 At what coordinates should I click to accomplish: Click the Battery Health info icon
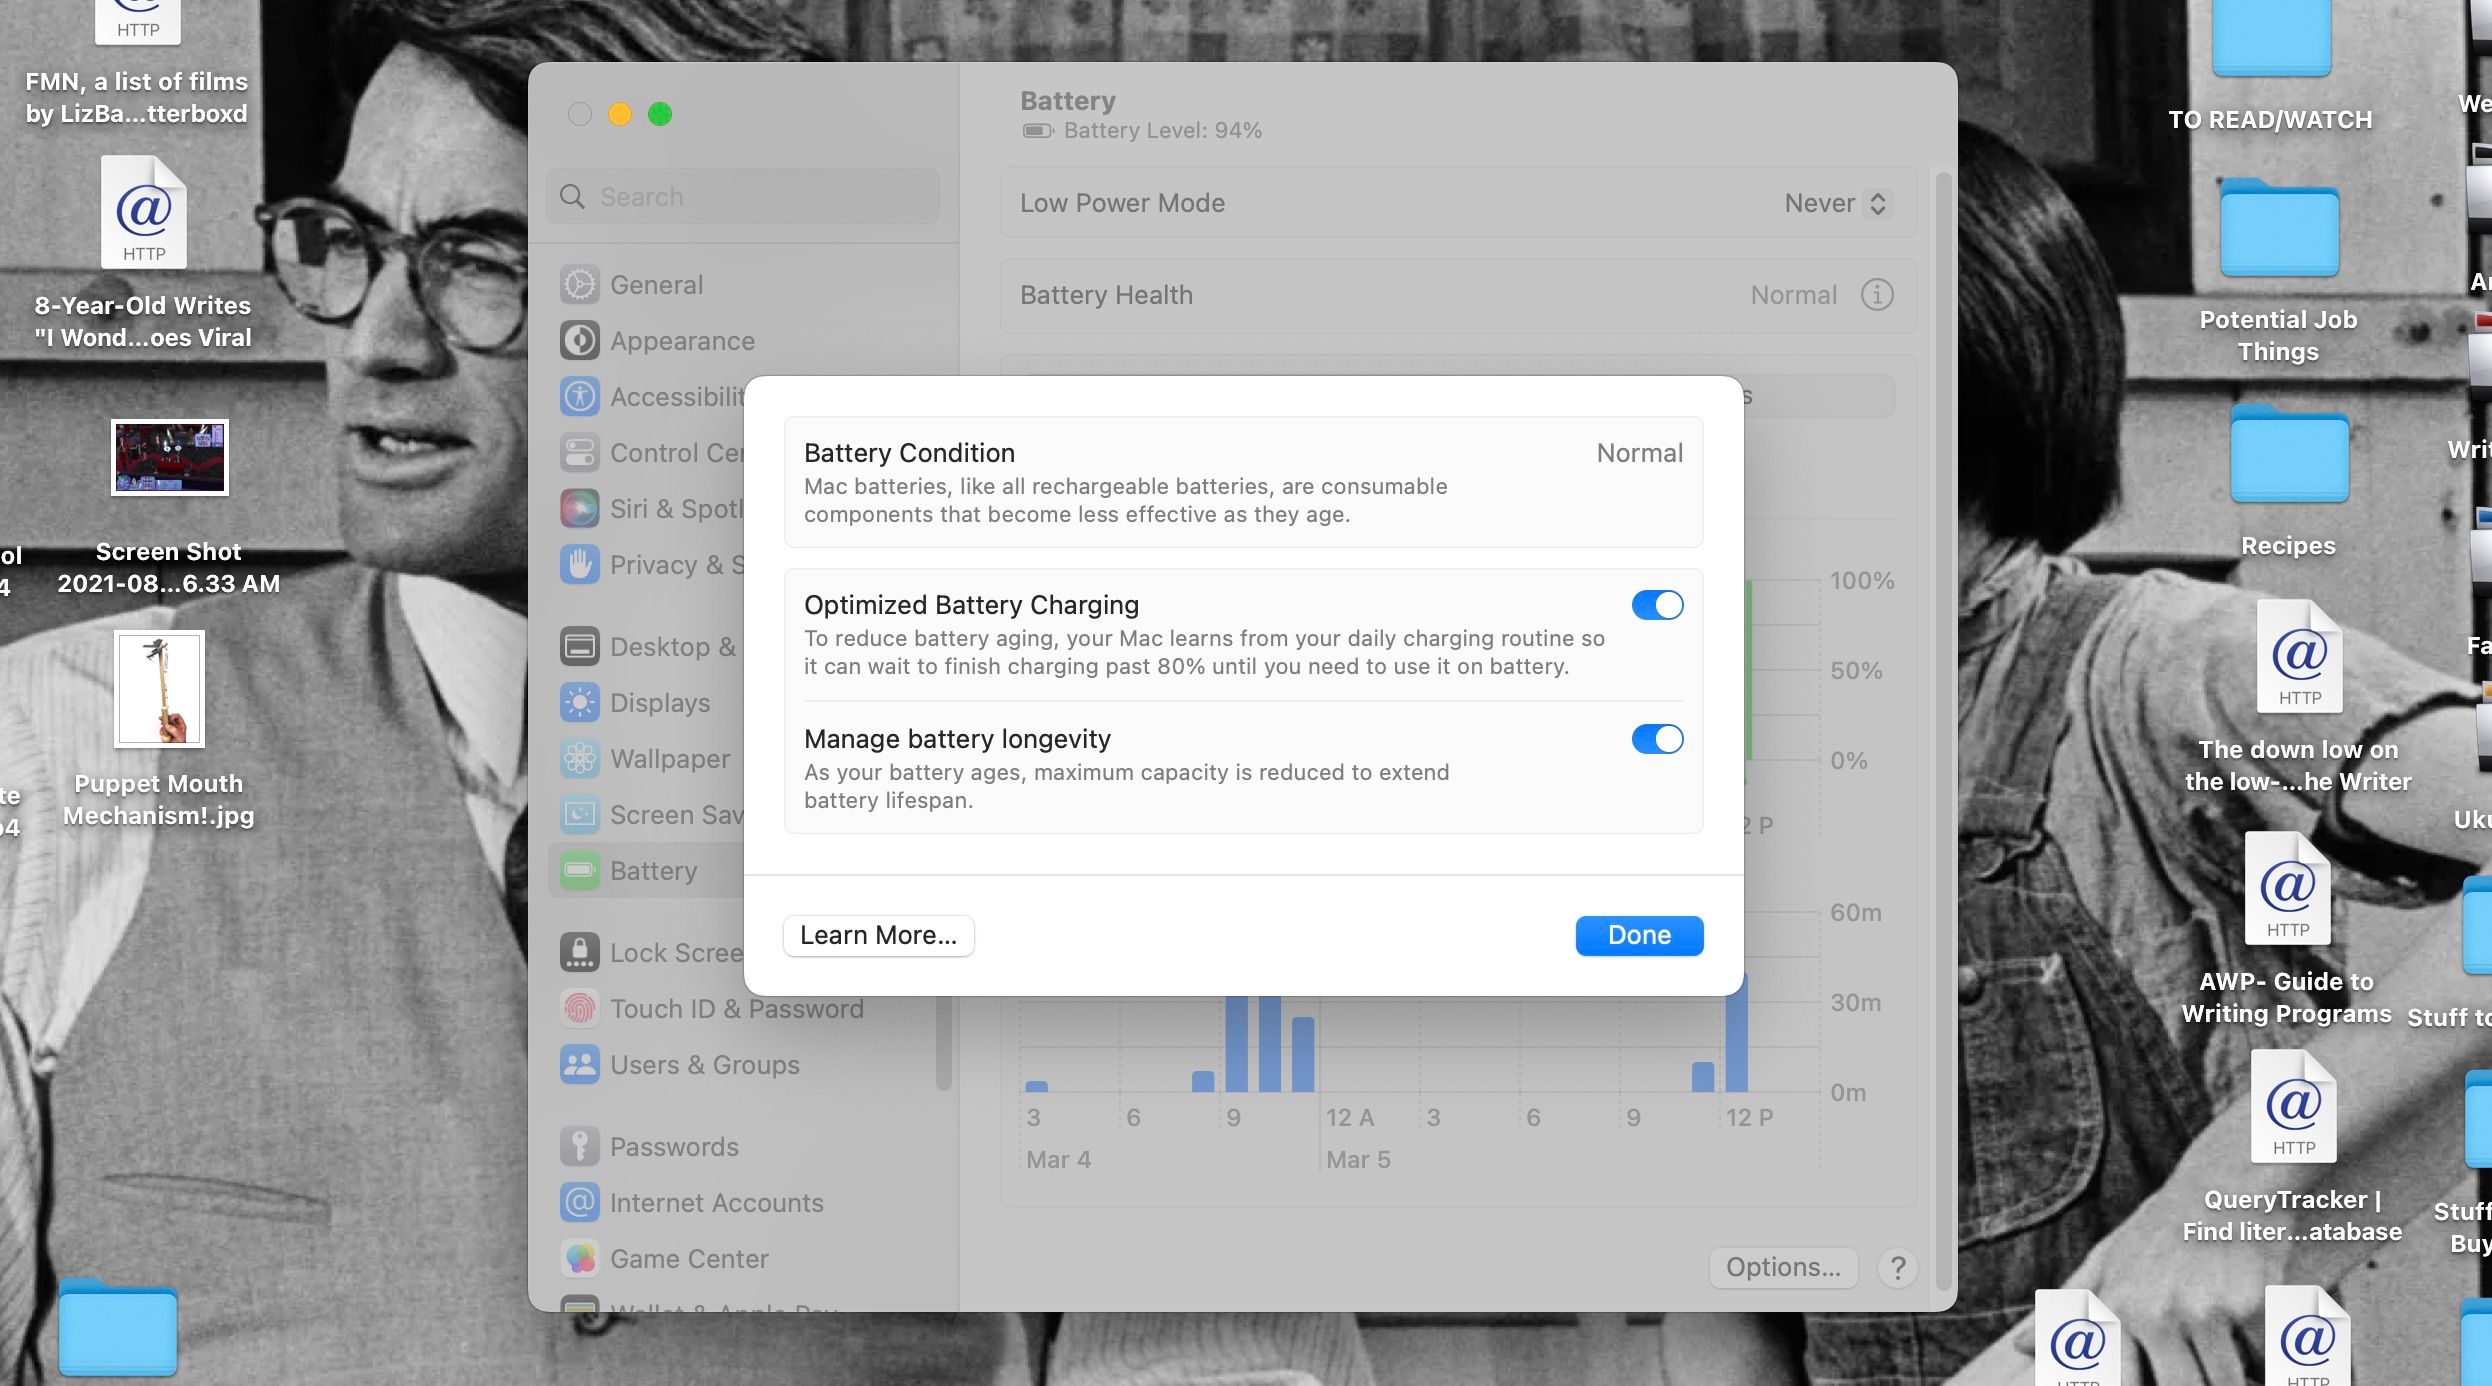pyautogui.click(x=1877, y=295)
